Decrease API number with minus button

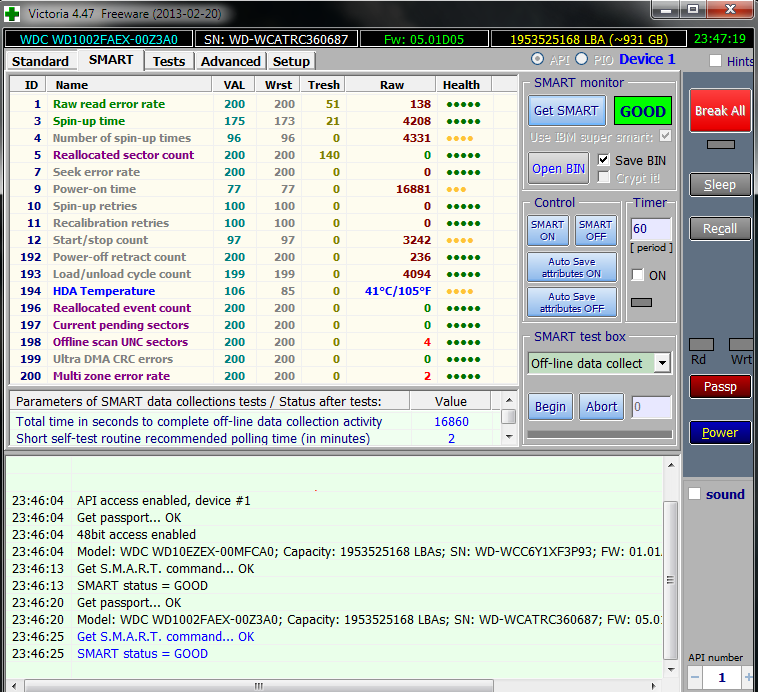[x=695, y=677]
